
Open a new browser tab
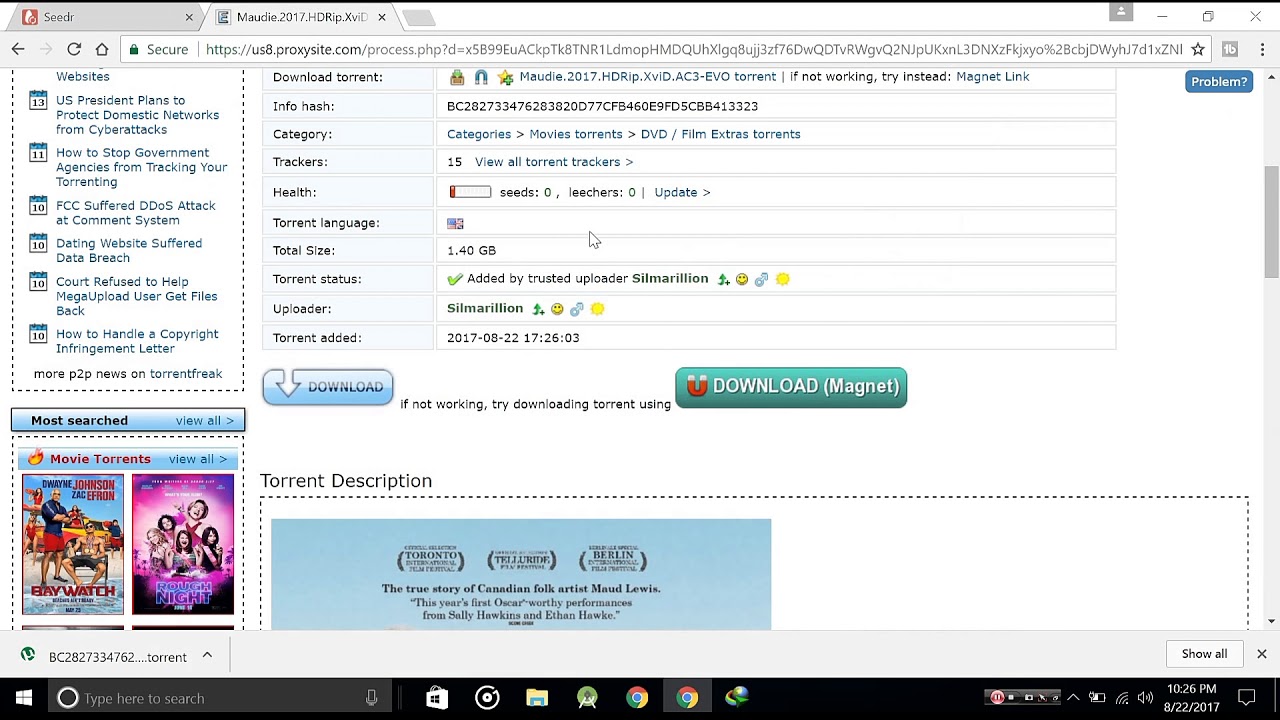pos(419,17)
